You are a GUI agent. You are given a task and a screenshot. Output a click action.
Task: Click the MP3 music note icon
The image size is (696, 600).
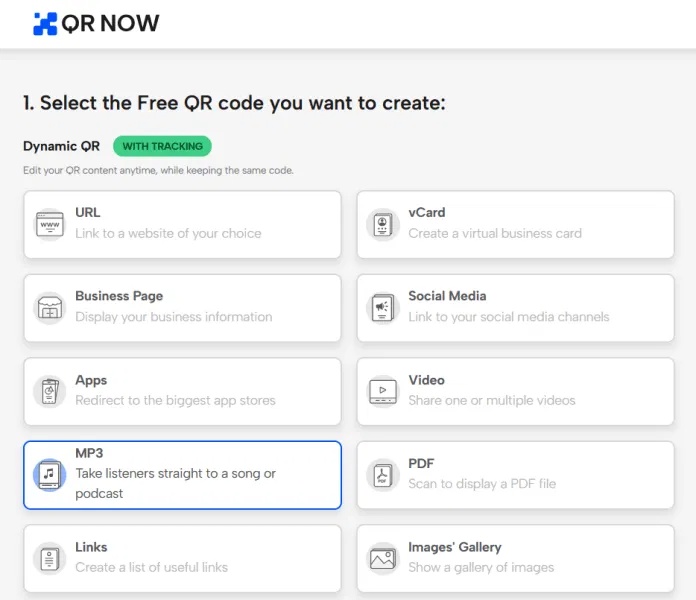[x=49, y=474]
